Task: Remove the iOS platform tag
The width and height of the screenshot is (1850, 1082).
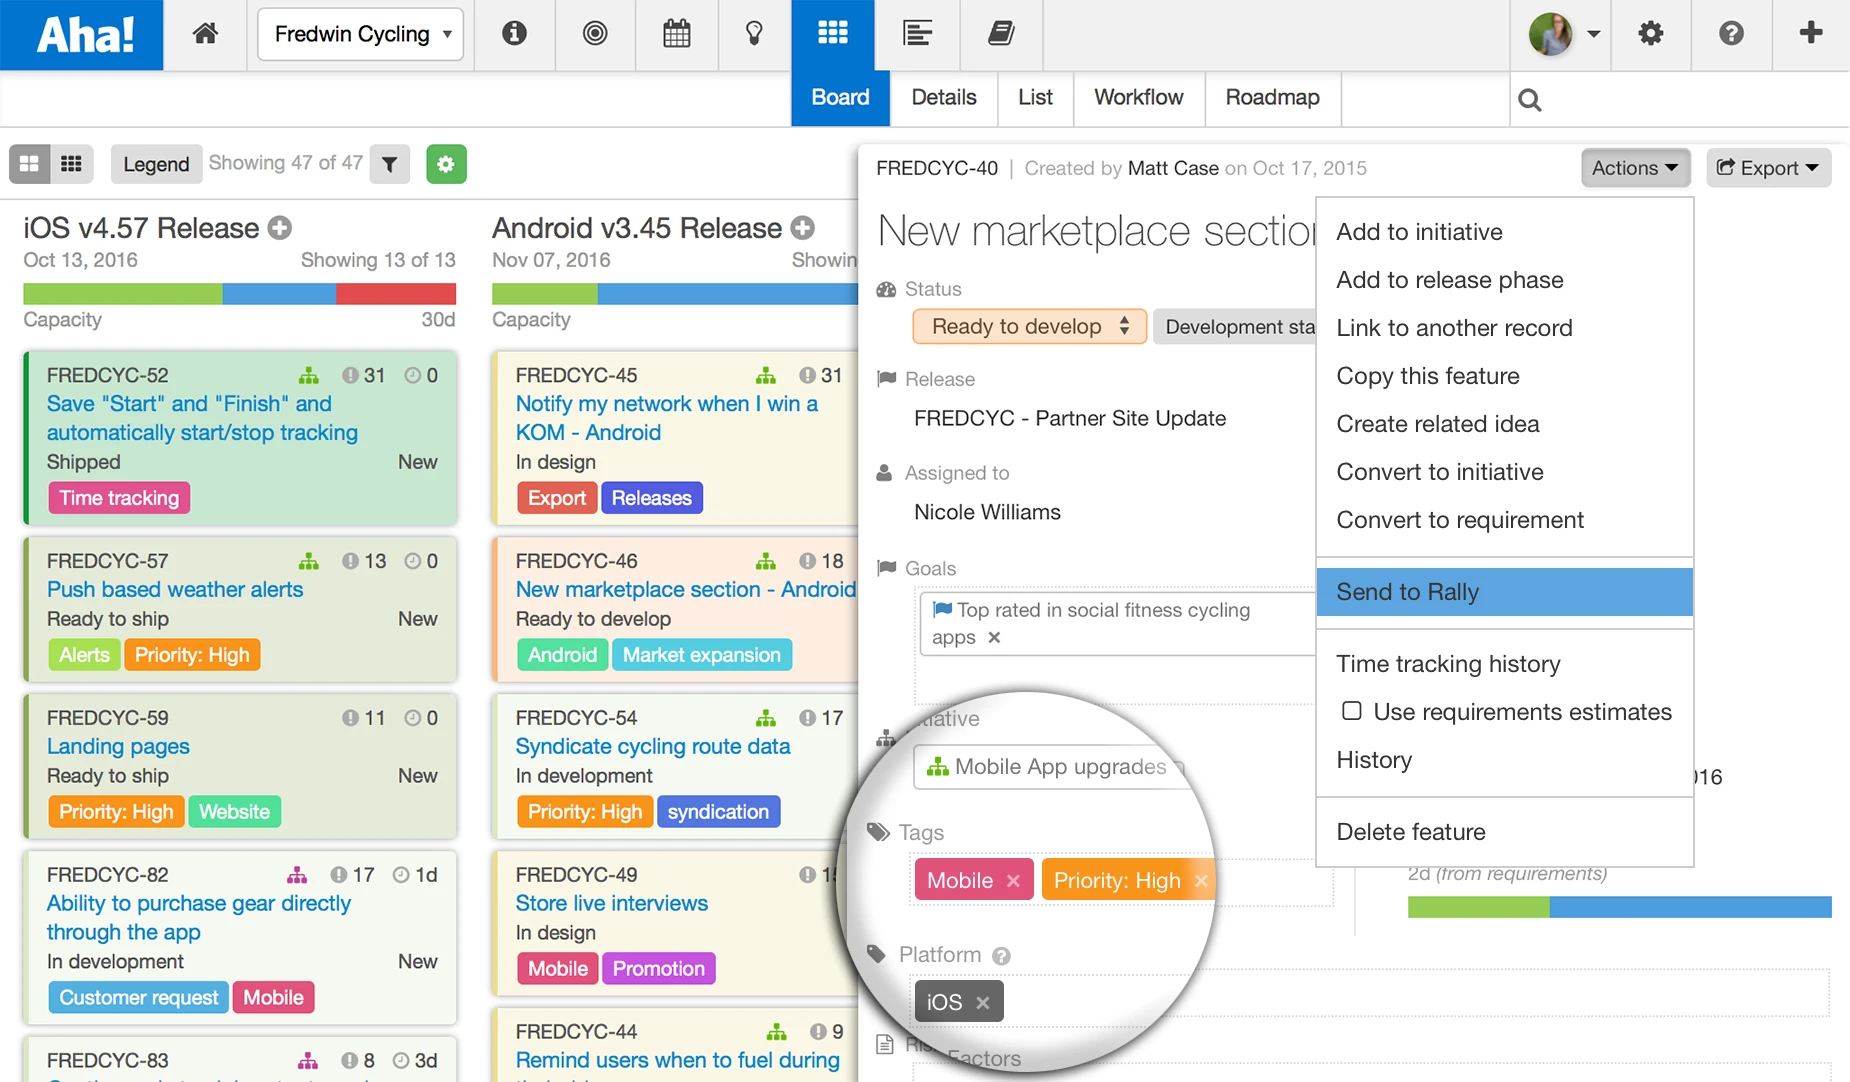Action: pyautogui.click(x=983, y=1002)
